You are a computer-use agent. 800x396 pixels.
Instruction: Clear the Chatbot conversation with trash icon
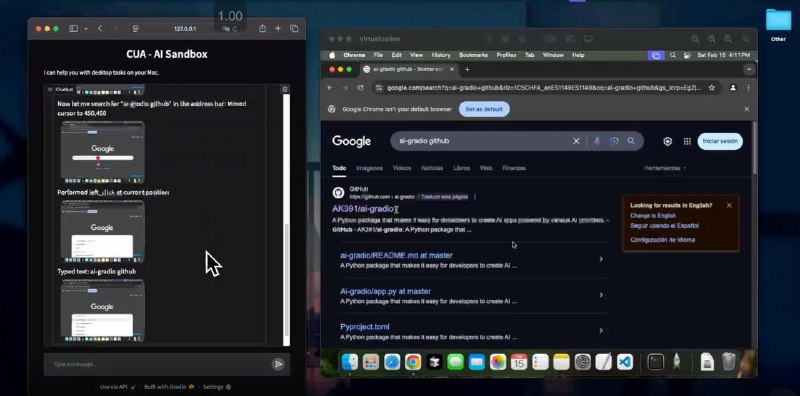click(285, 89)
